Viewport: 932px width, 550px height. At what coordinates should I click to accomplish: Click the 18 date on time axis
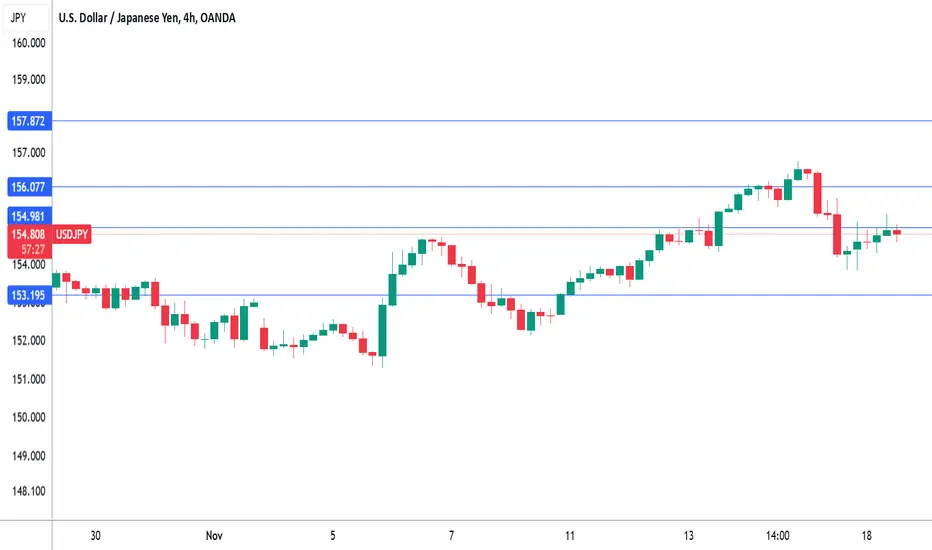tap(867, 536)
